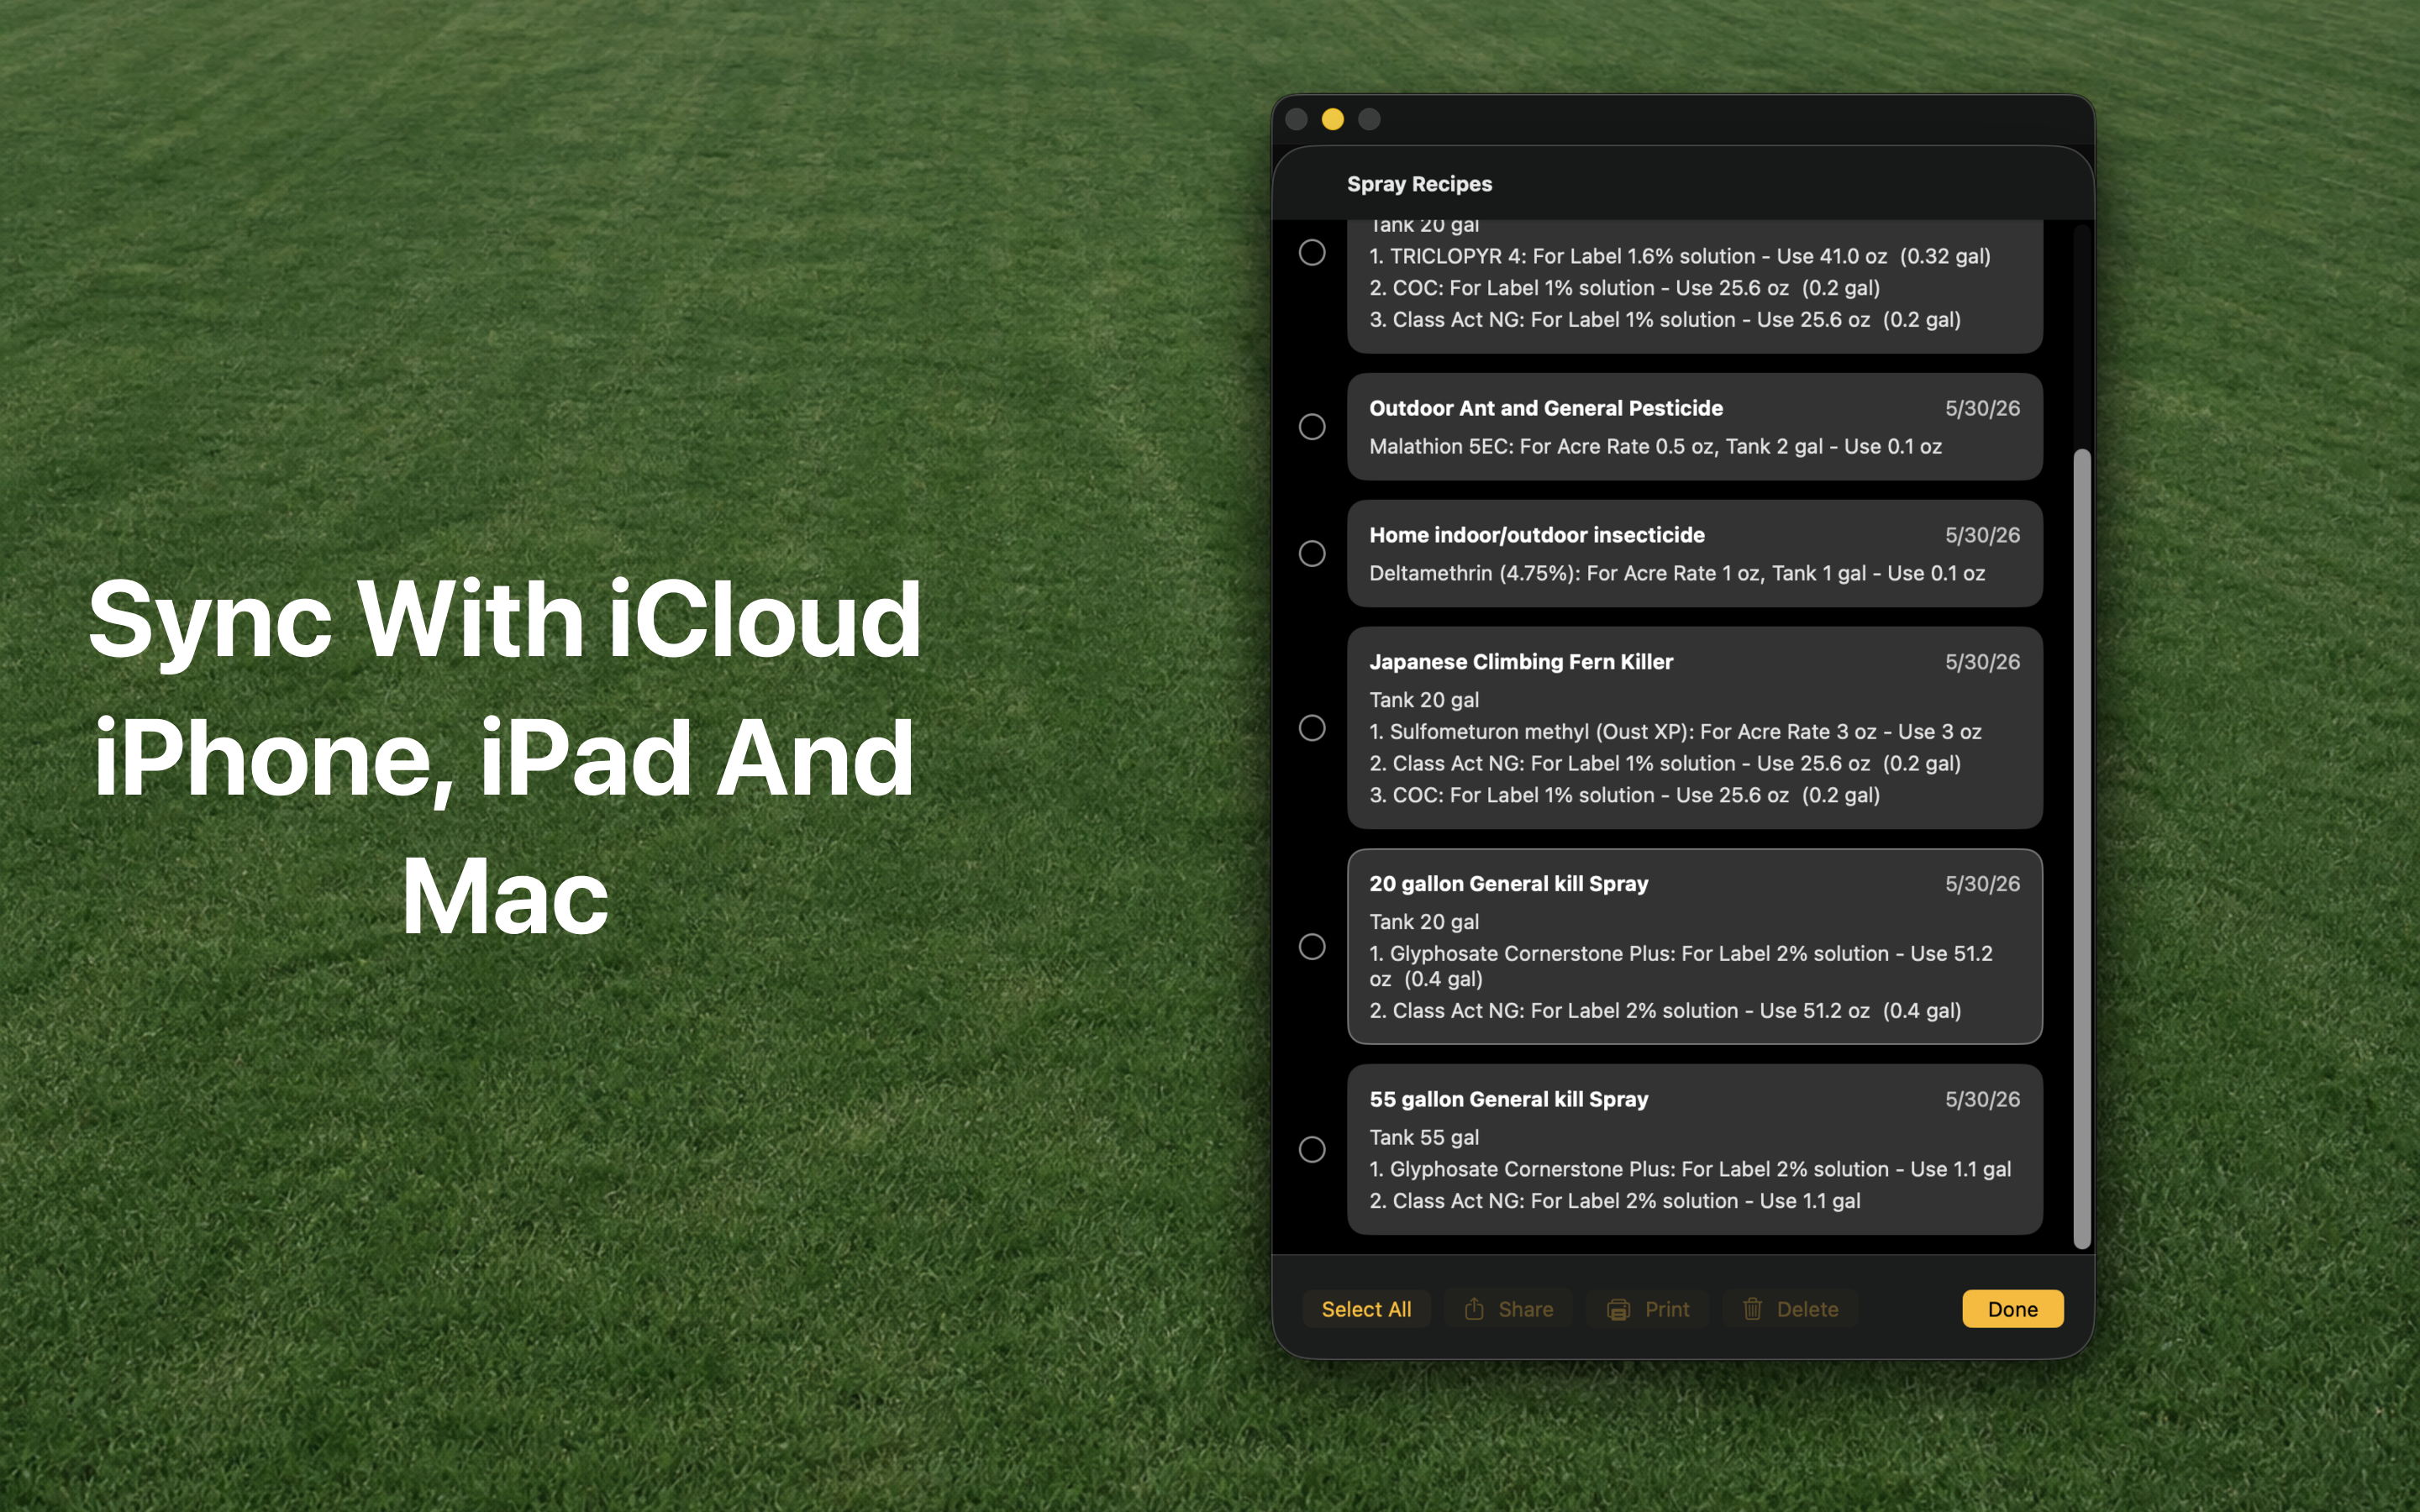Viewport: 2420px width, 1512px height.
Task: Click the trash can icon
Action: (1752, 1309)
